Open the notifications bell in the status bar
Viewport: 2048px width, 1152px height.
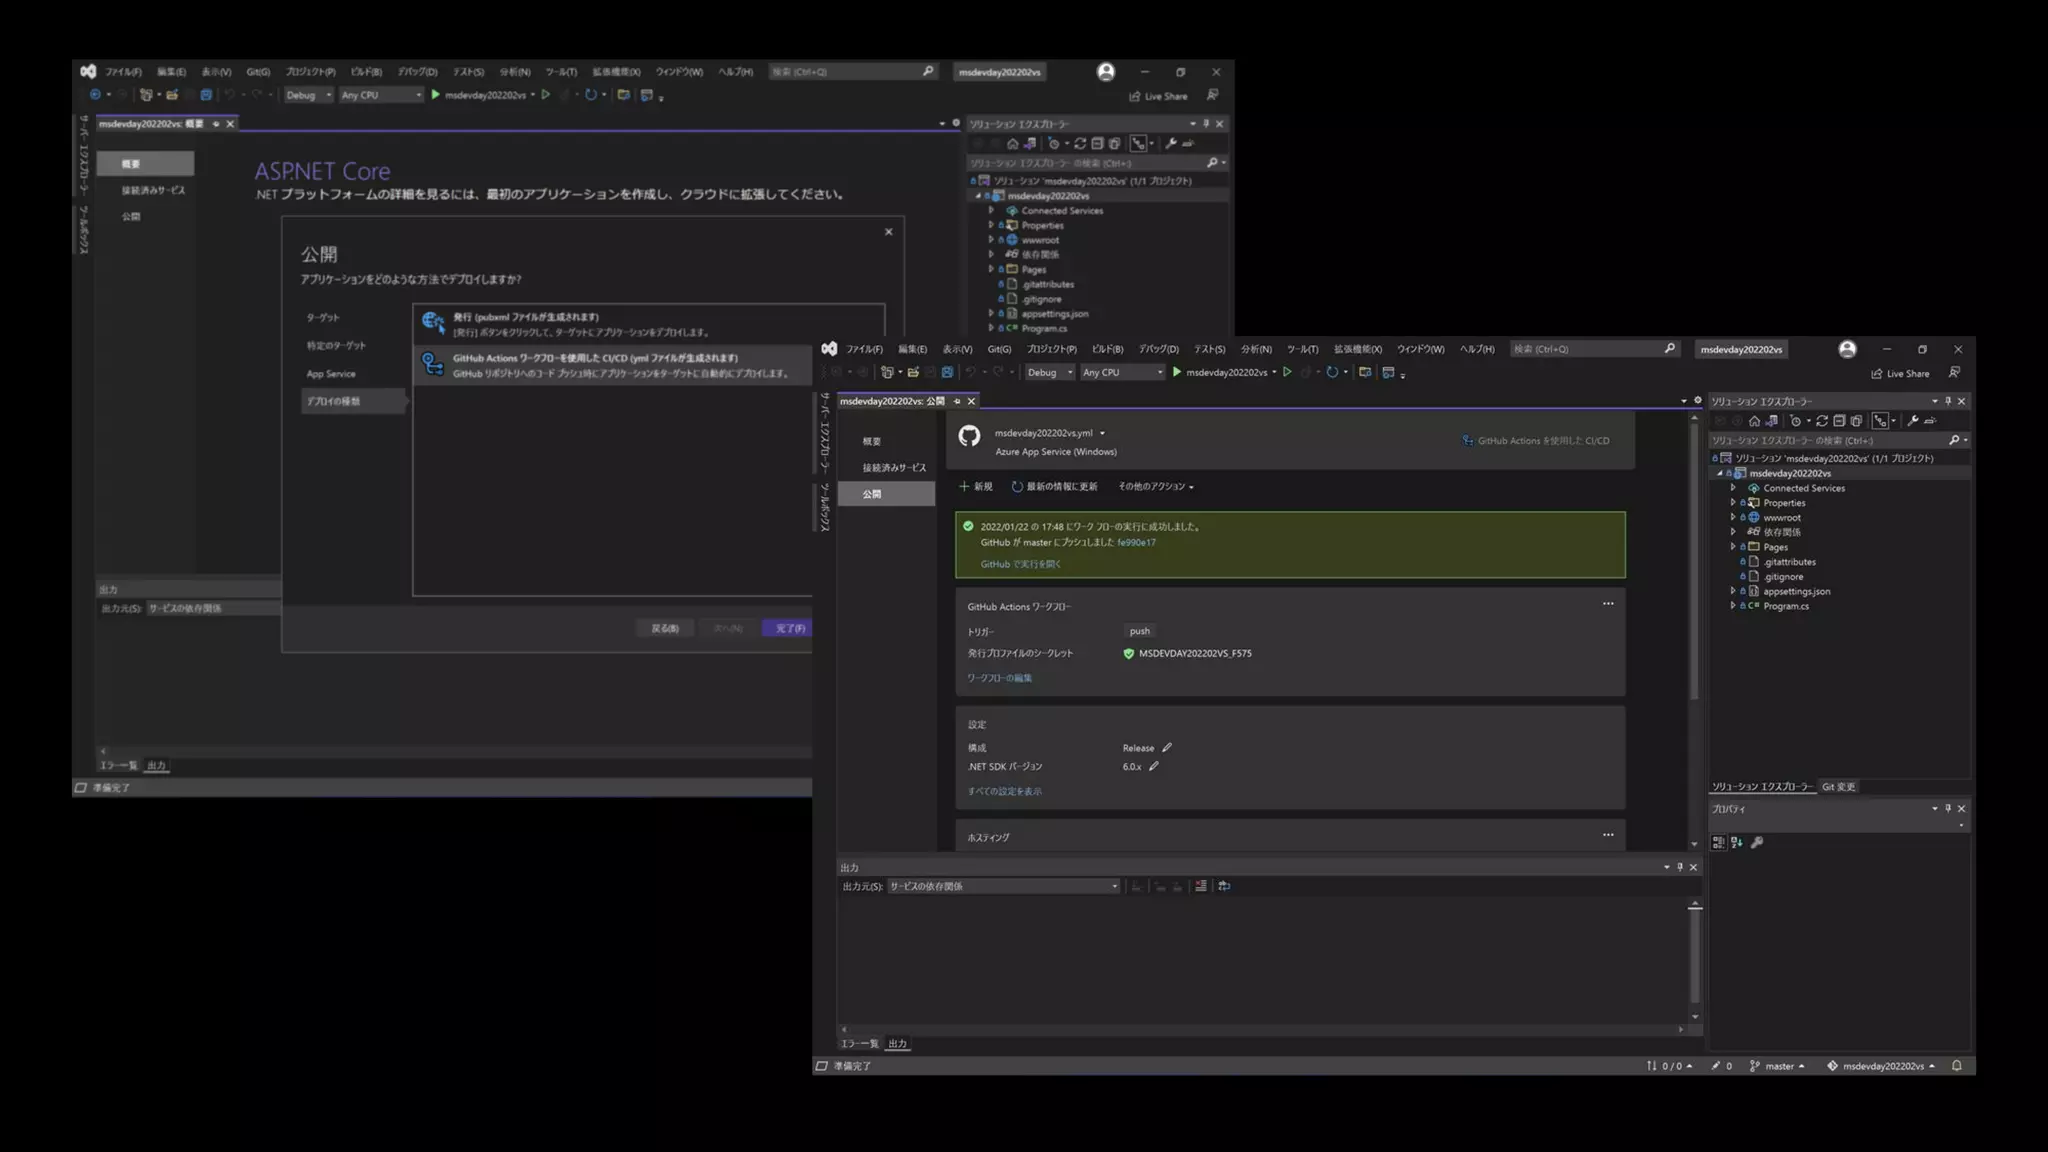click(x=1957, y=1066)
